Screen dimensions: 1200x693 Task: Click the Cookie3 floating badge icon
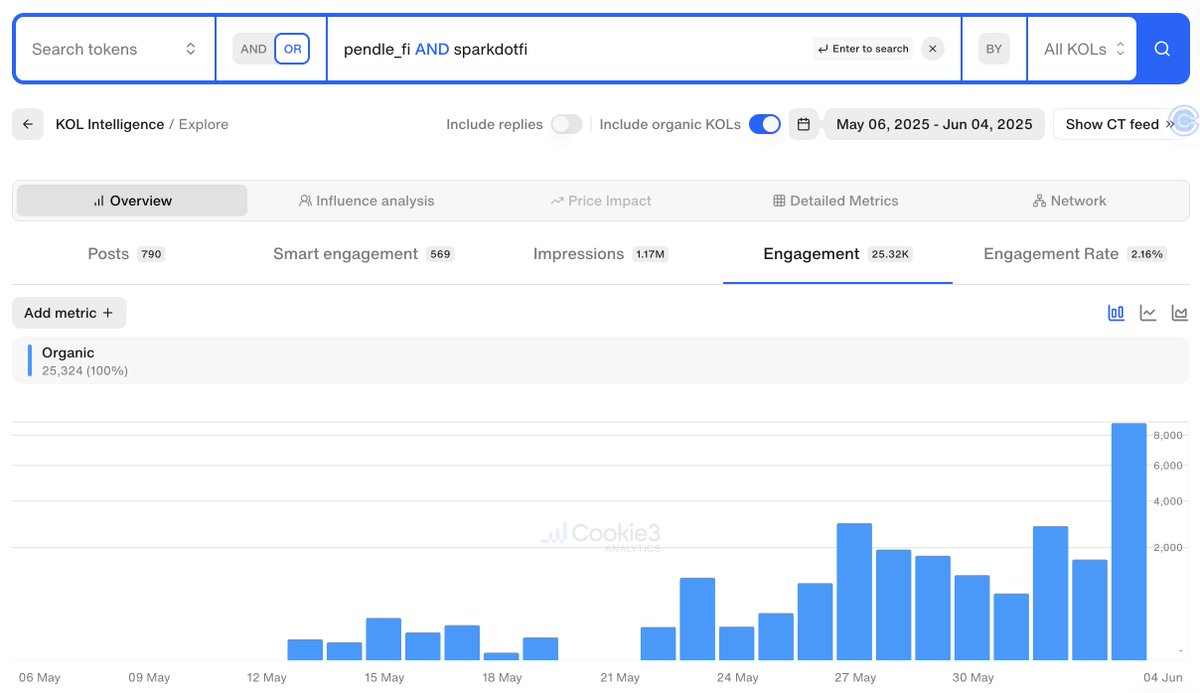(x=1184, y=121)
